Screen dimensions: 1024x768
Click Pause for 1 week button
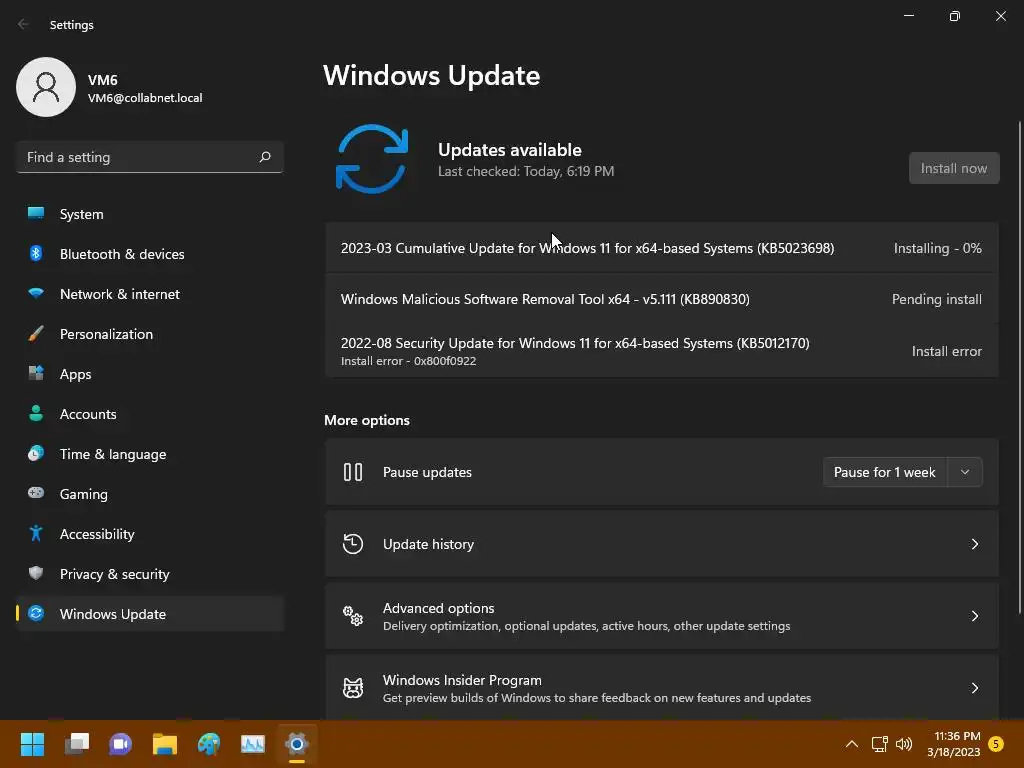pyautogui.click(x=884, y=472)
